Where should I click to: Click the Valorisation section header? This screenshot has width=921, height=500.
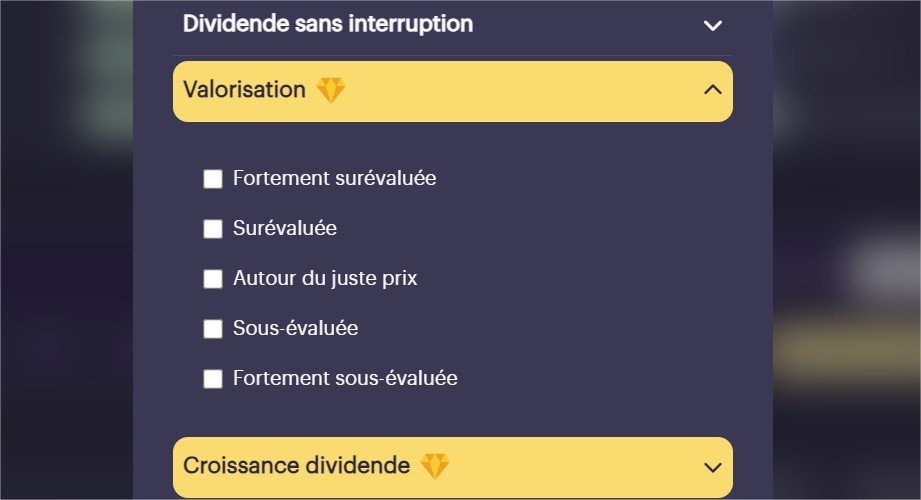click(453, 91)
